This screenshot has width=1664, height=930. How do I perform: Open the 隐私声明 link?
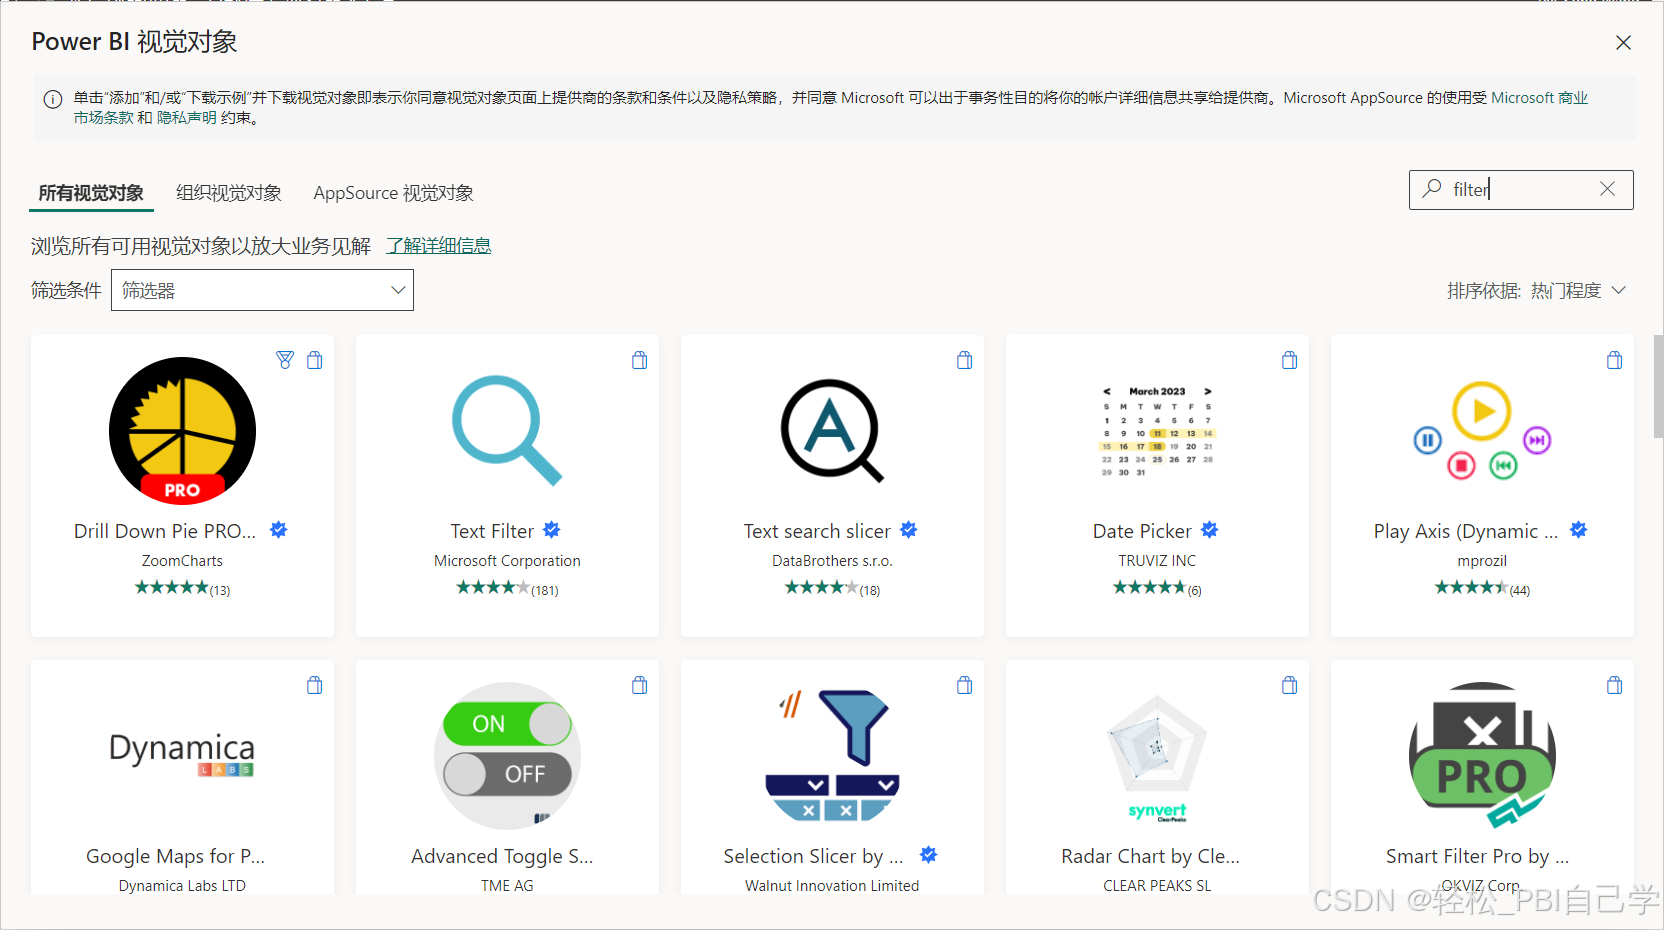point(186,118)
